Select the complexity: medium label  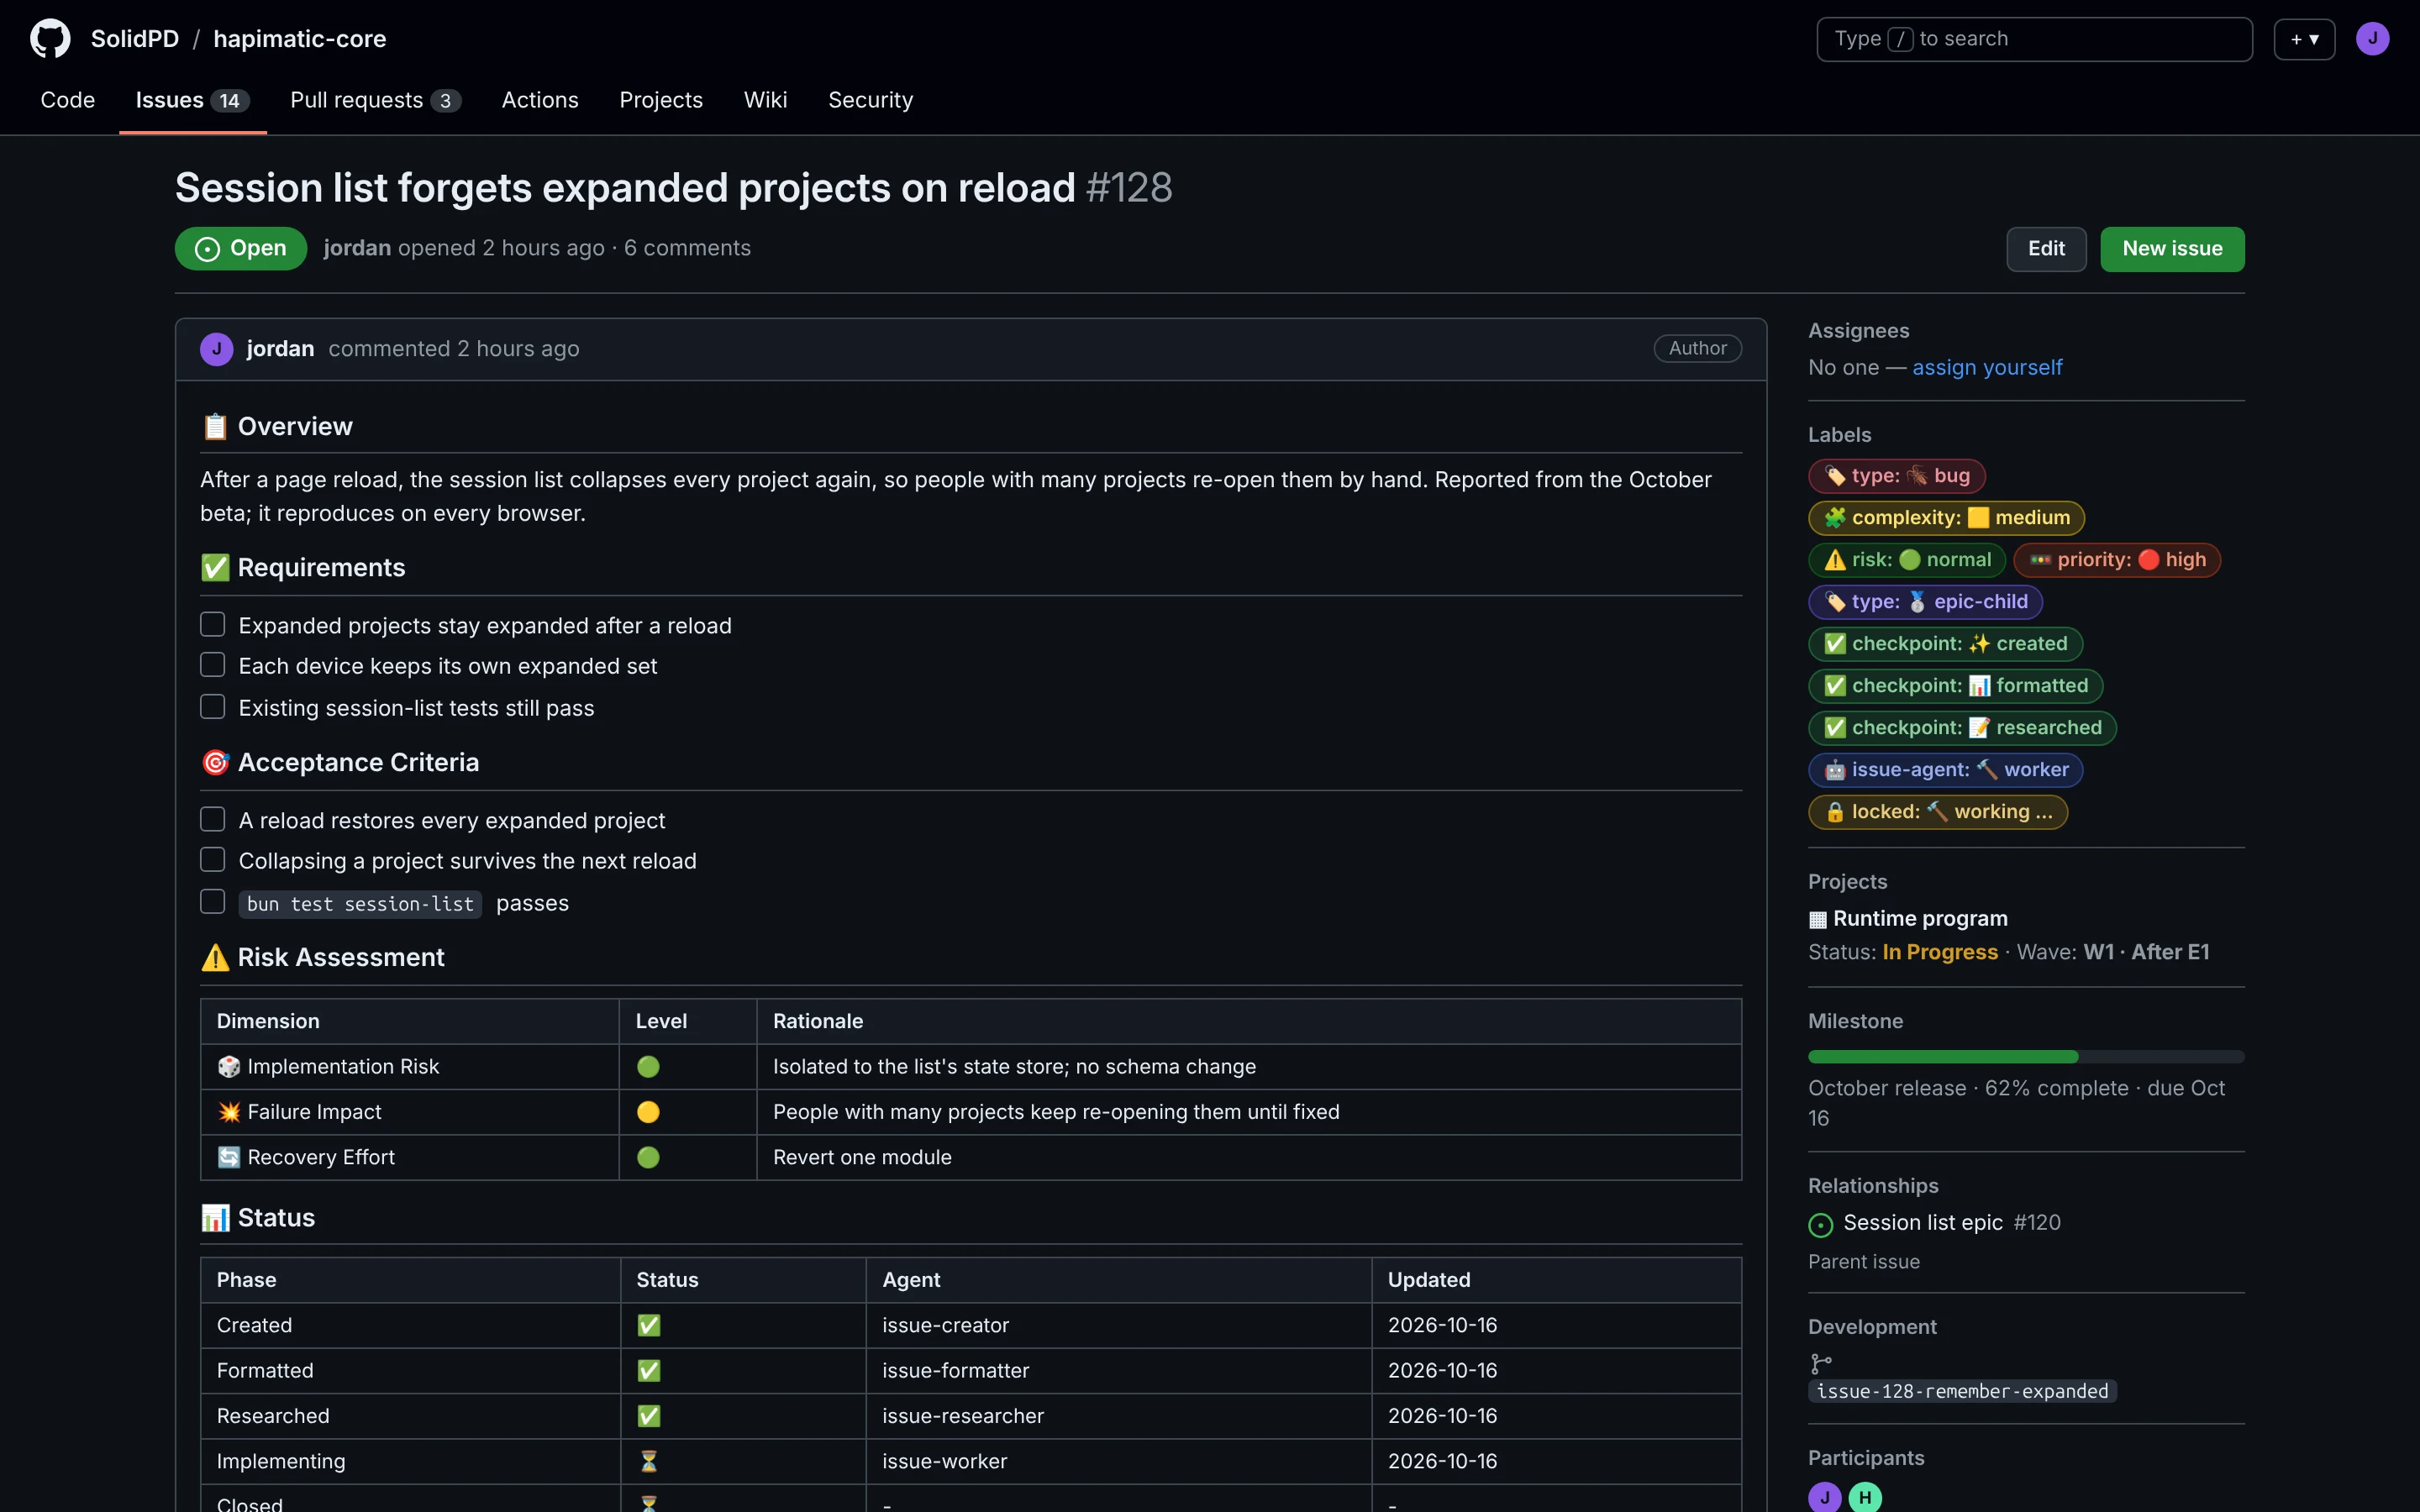click(x=1946, y=518)
